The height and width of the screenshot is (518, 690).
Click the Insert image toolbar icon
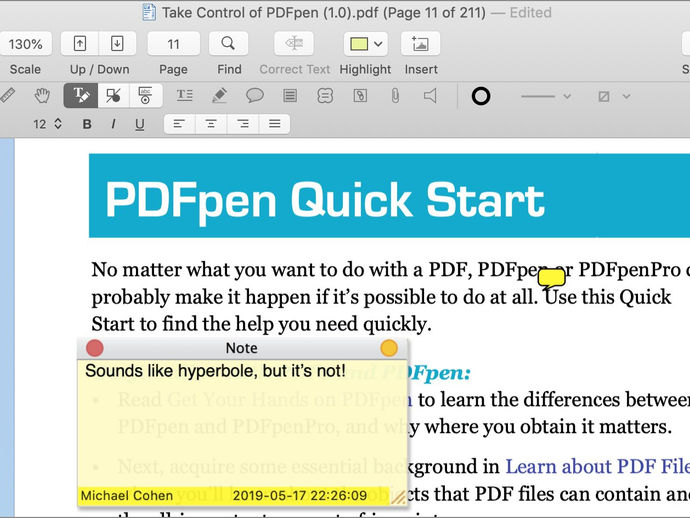tap(420, 44)
